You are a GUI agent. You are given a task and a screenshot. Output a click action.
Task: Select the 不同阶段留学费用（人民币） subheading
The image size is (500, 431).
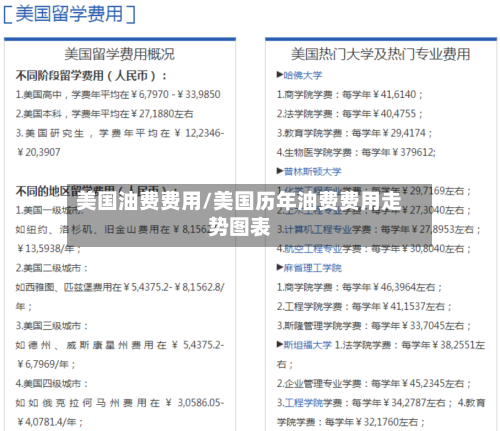(x=91, y=76)
